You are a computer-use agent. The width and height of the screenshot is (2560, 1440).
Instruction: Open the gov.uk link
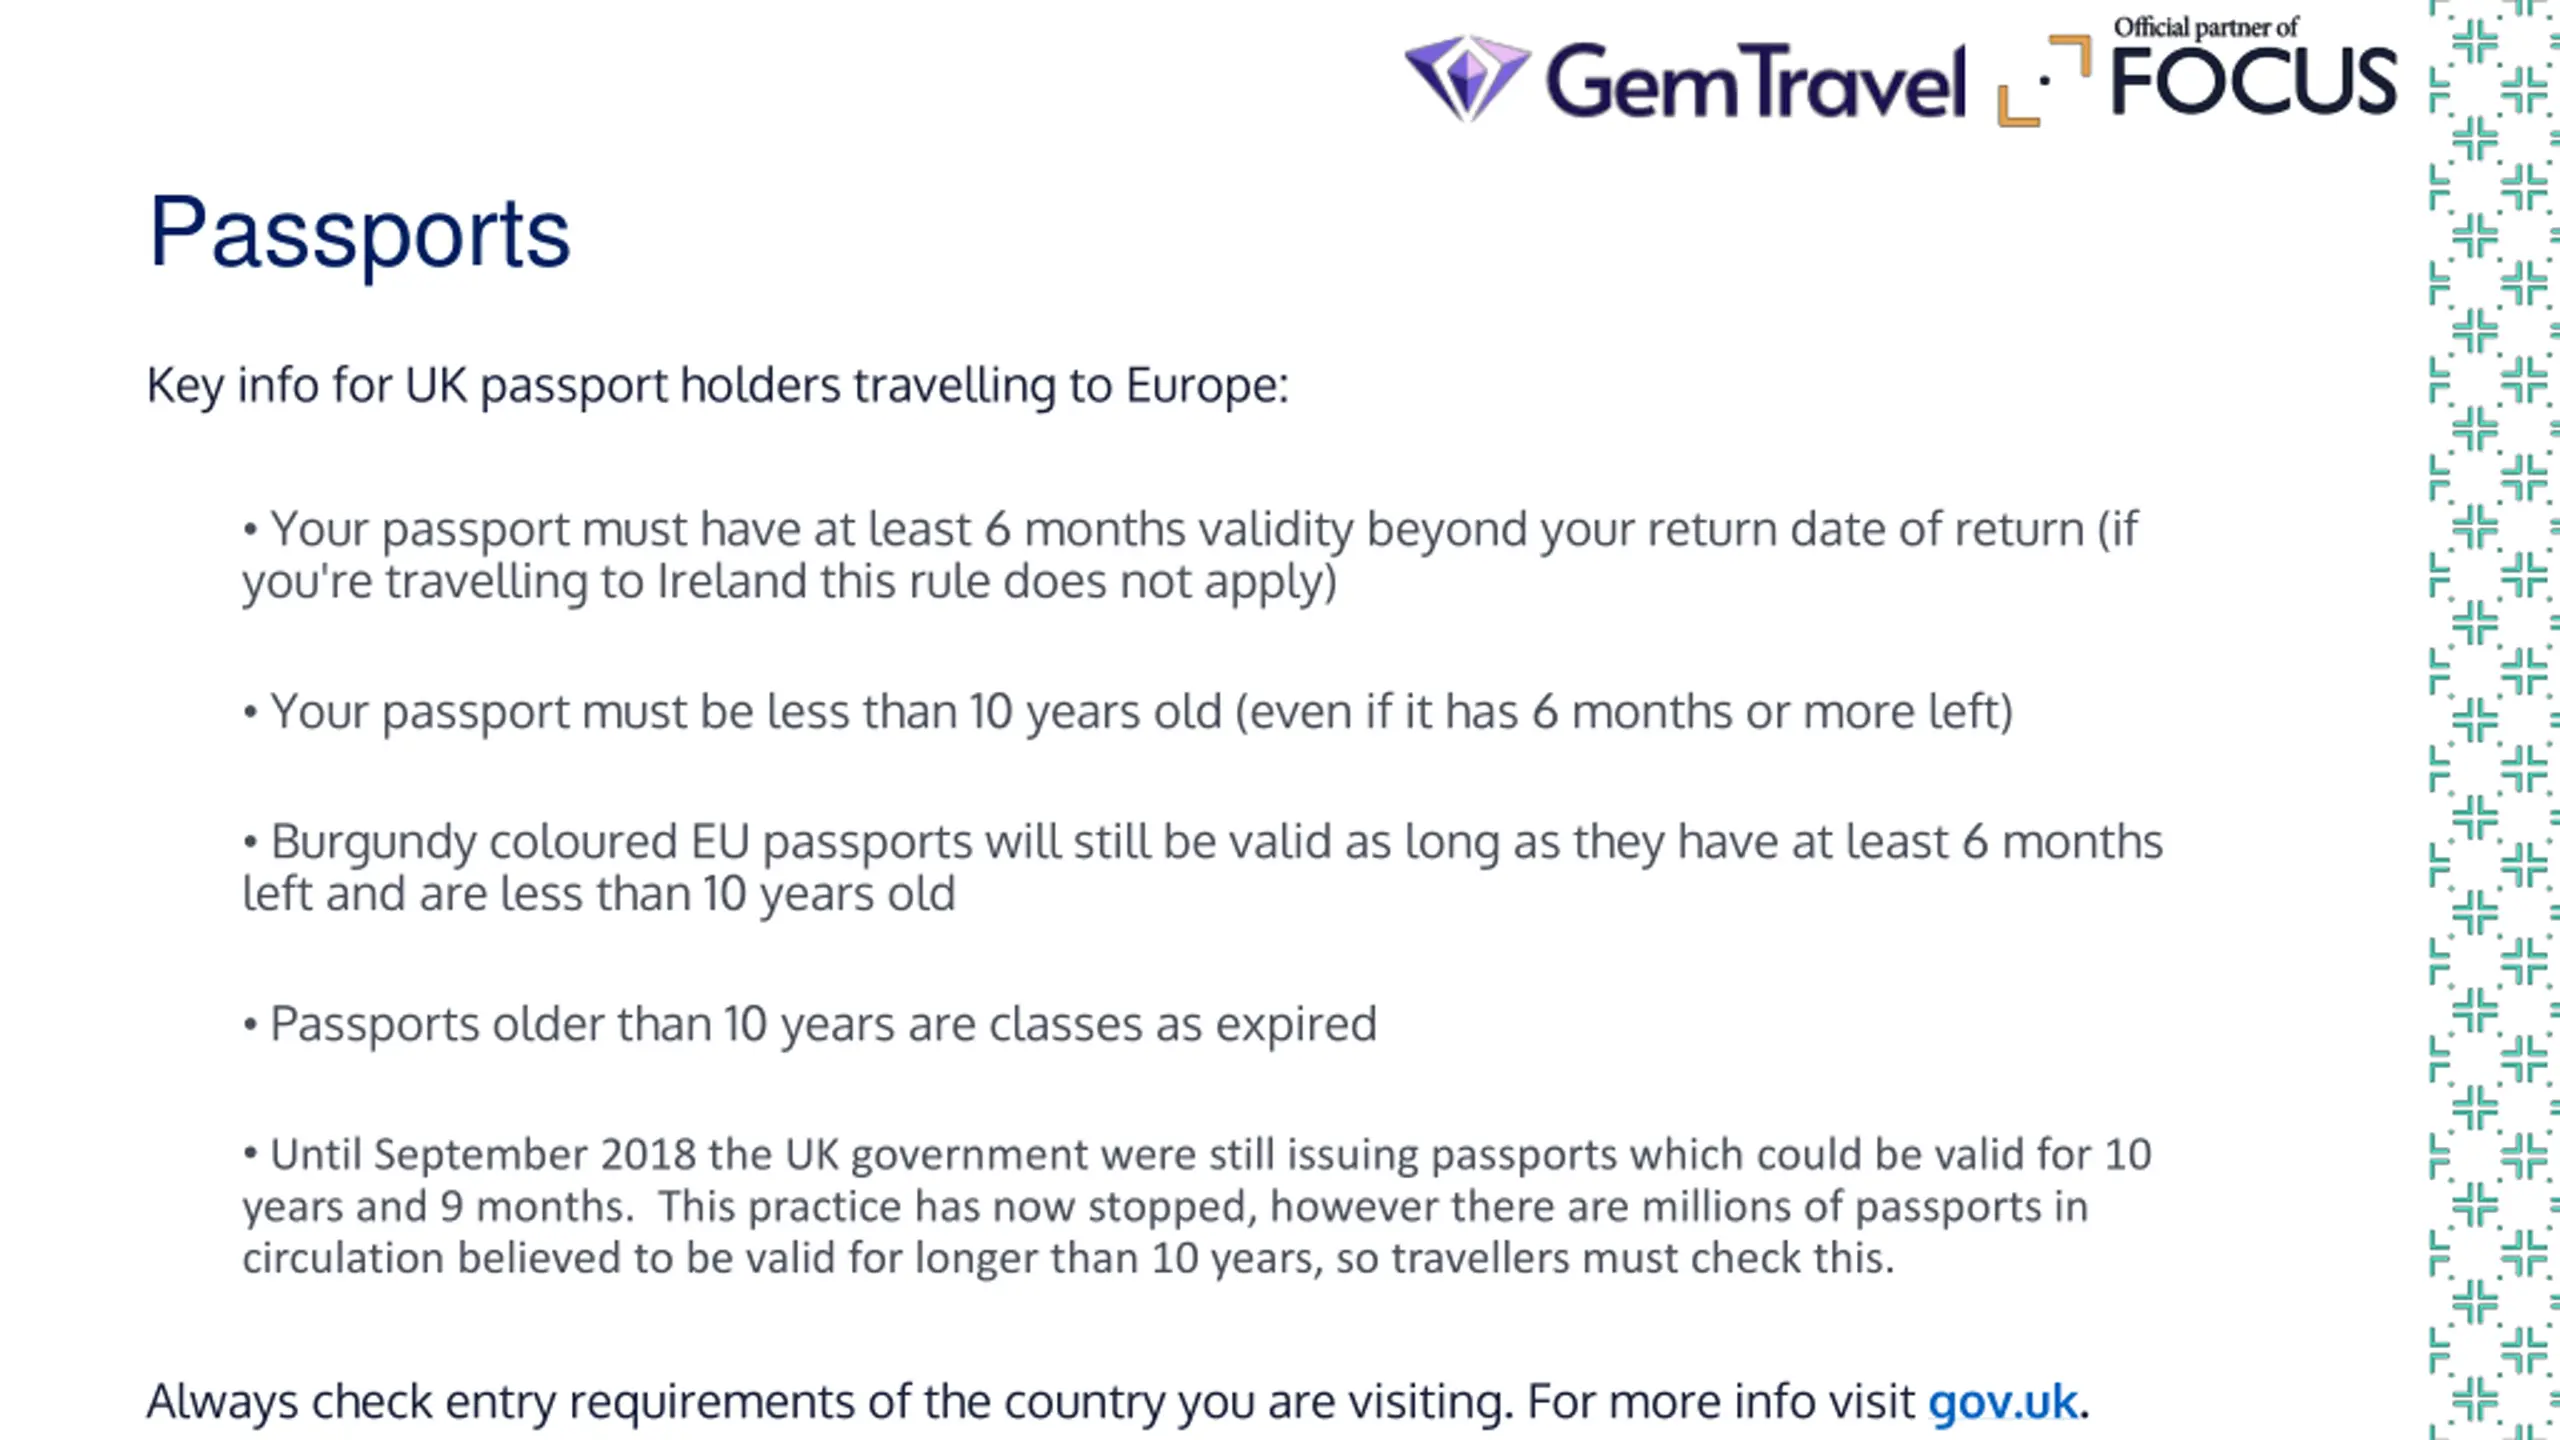coord(2002,1402)
